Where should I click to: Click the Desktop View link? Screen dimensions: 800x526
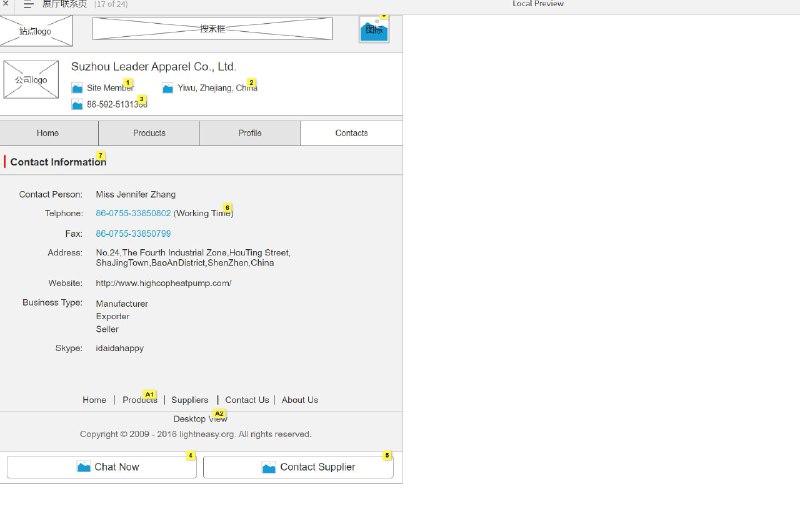click(200, 419)
